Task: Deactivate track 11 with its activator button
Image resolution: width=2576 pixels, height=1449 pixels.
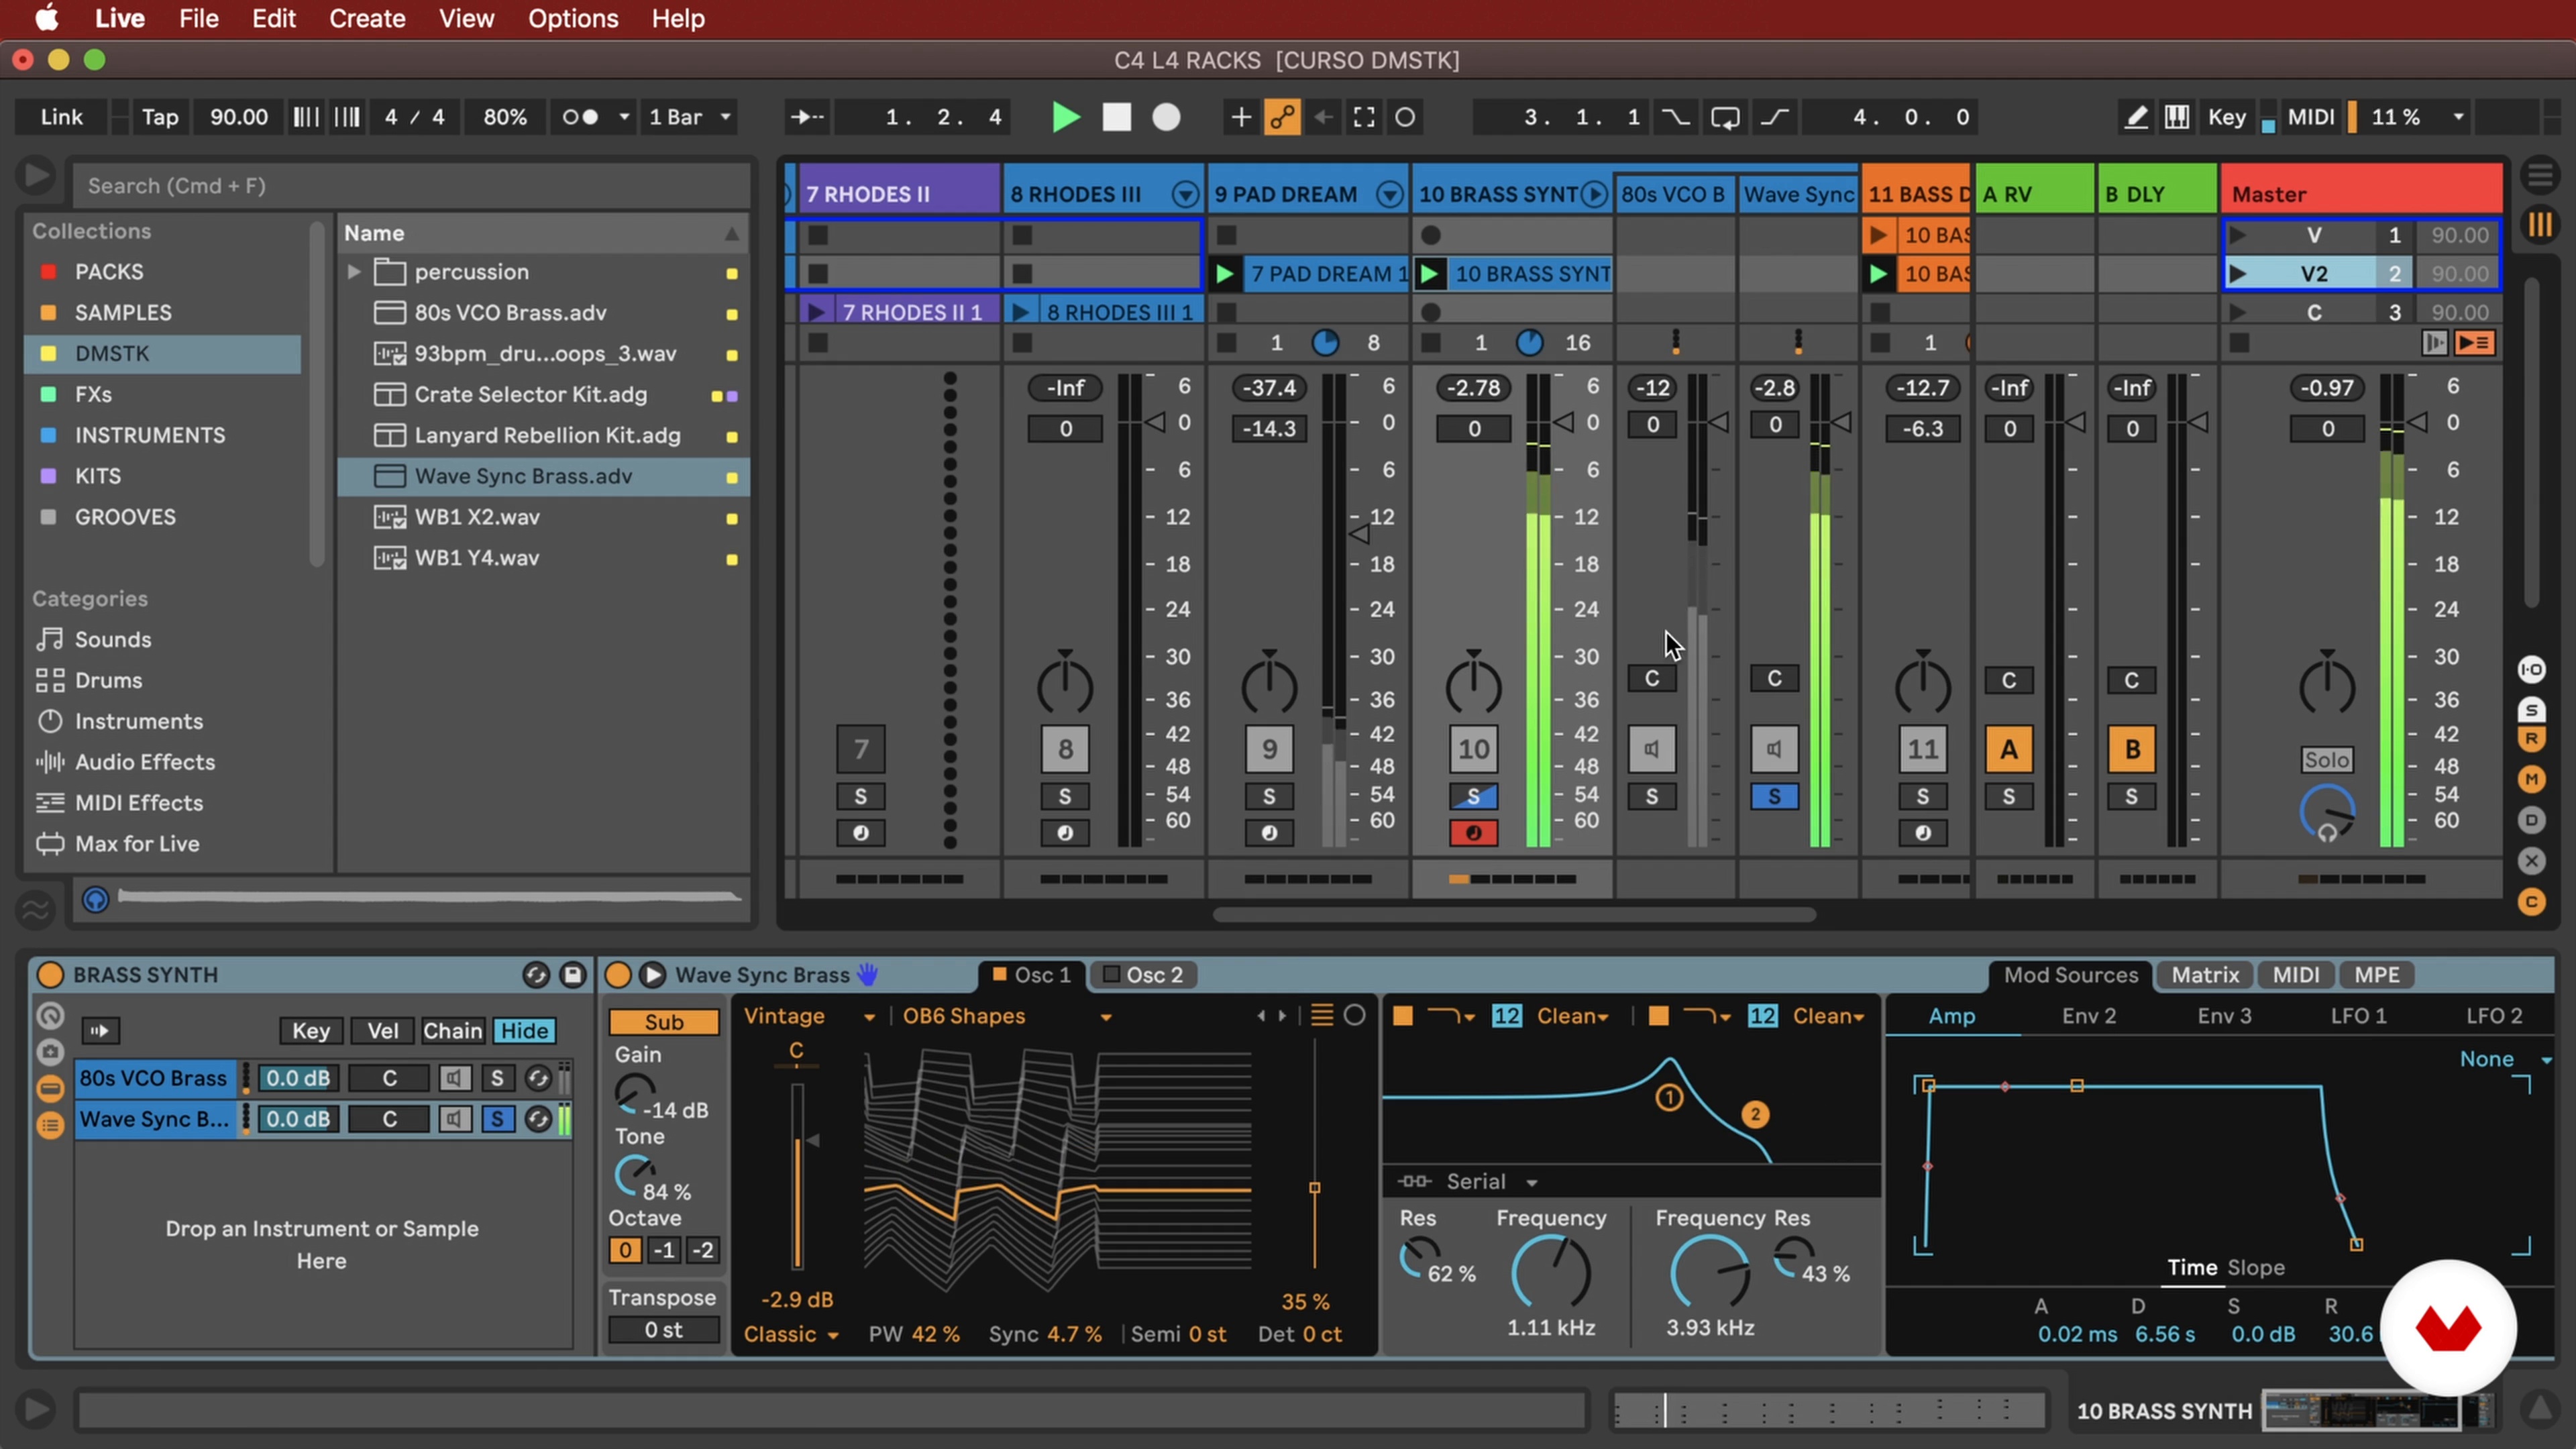Action: pyautogui.click(x=1922, y=749)
